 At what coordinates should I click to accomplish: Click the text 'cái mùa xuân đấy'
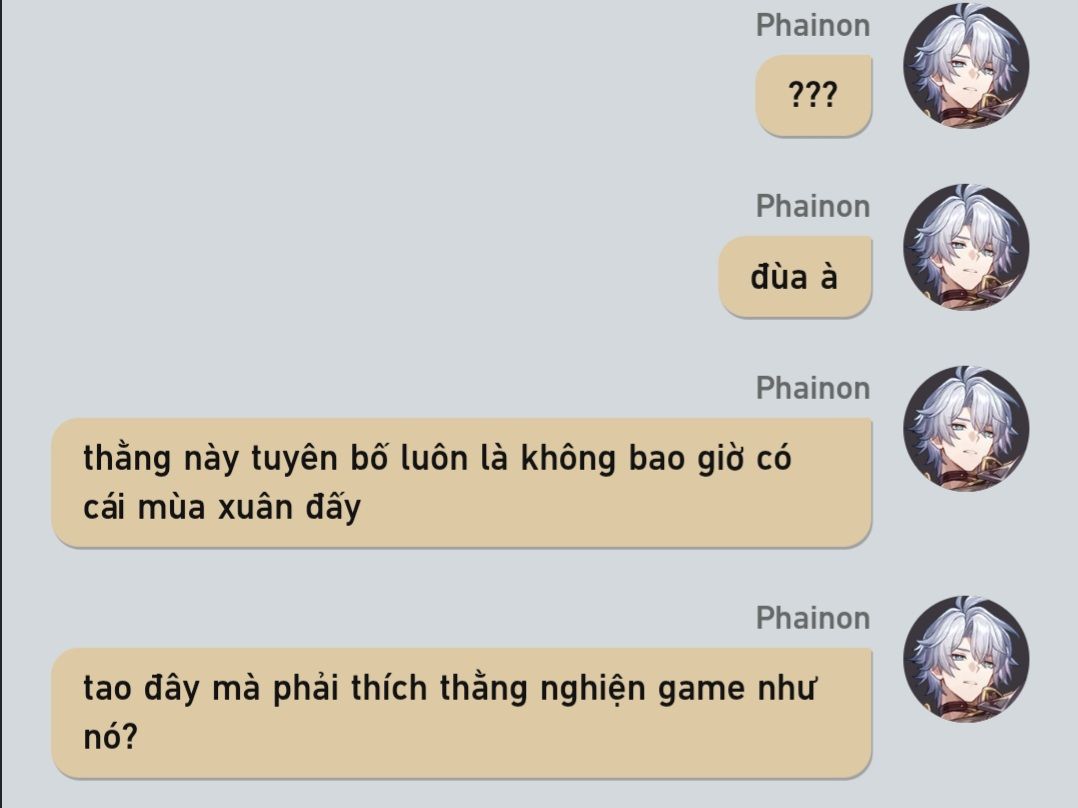(222, 508)
